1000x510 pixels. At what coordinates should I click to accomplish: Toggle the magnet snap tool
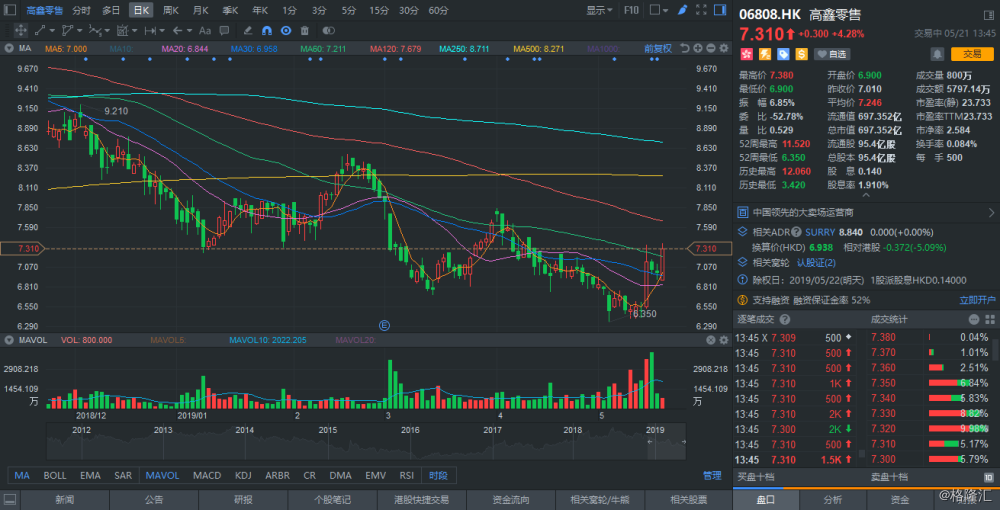(267, 30)
